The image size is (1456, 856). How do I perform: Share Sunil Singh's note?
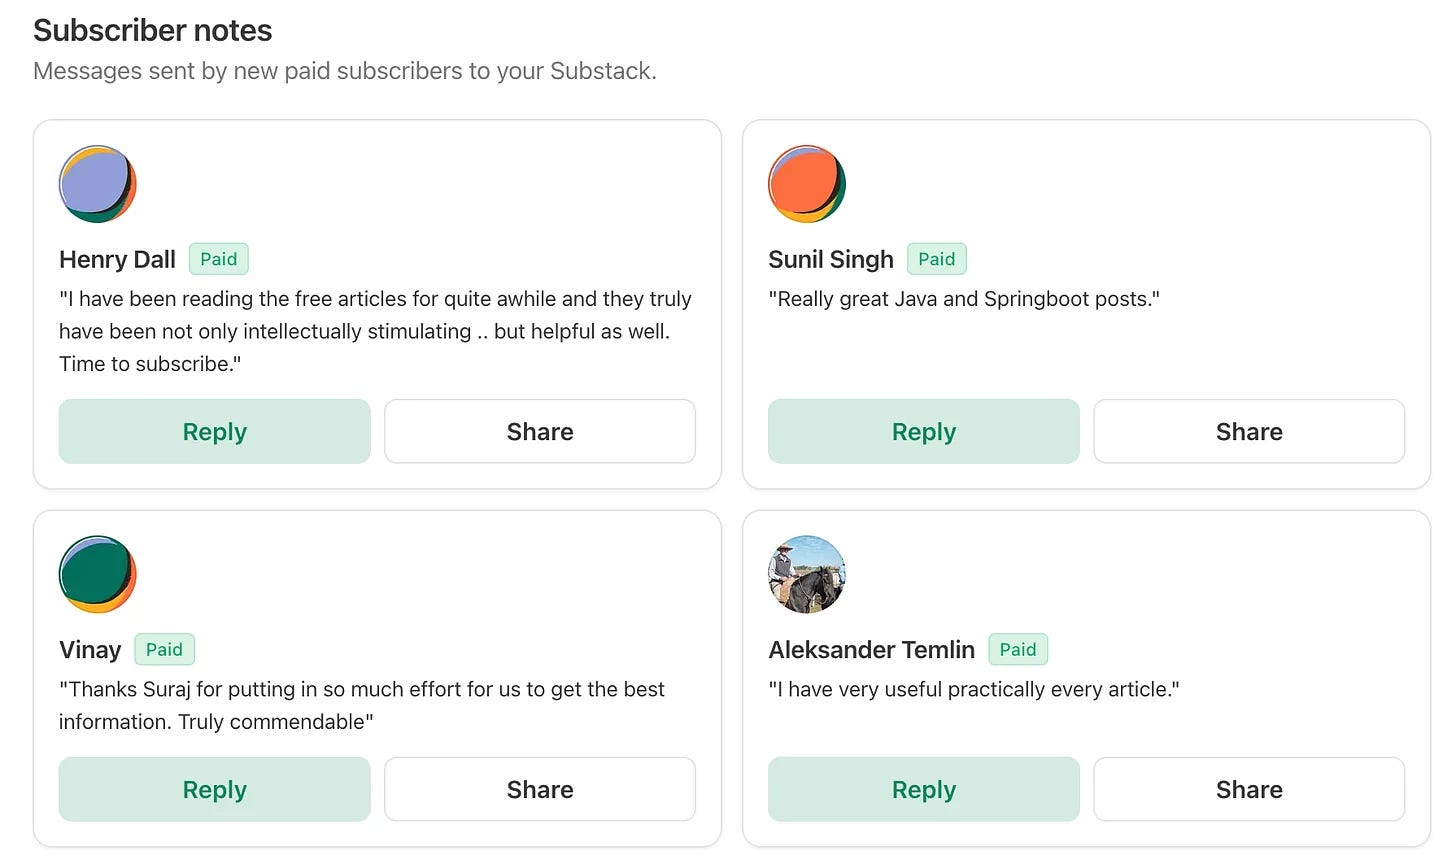1249,431
